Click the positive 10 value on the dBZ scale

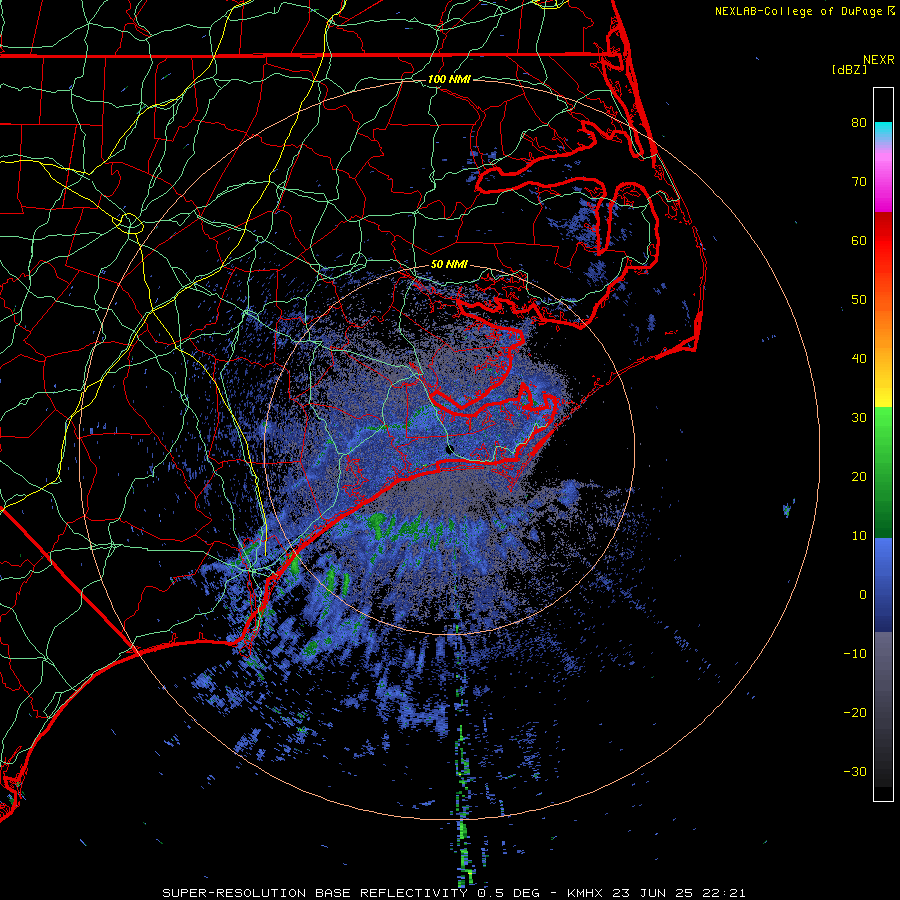(859, 536)
